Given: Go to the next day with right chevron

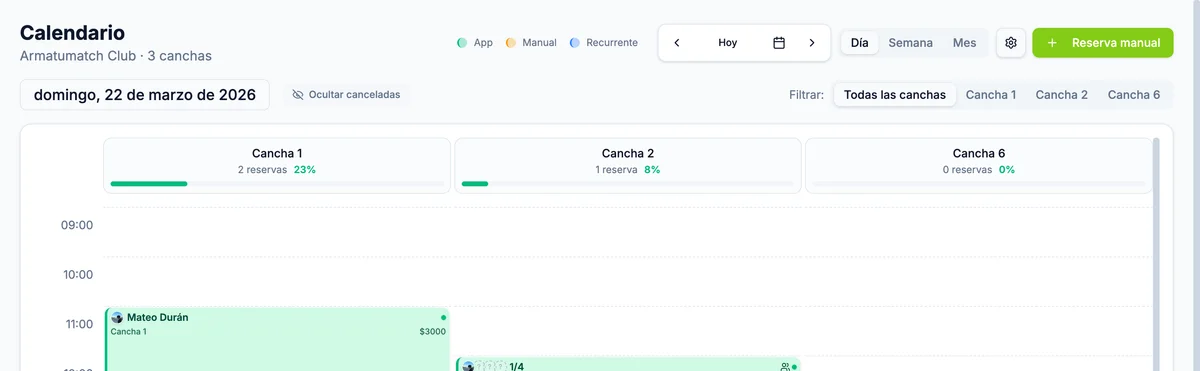Looking at the screenshot, I should tap(812, 43).
